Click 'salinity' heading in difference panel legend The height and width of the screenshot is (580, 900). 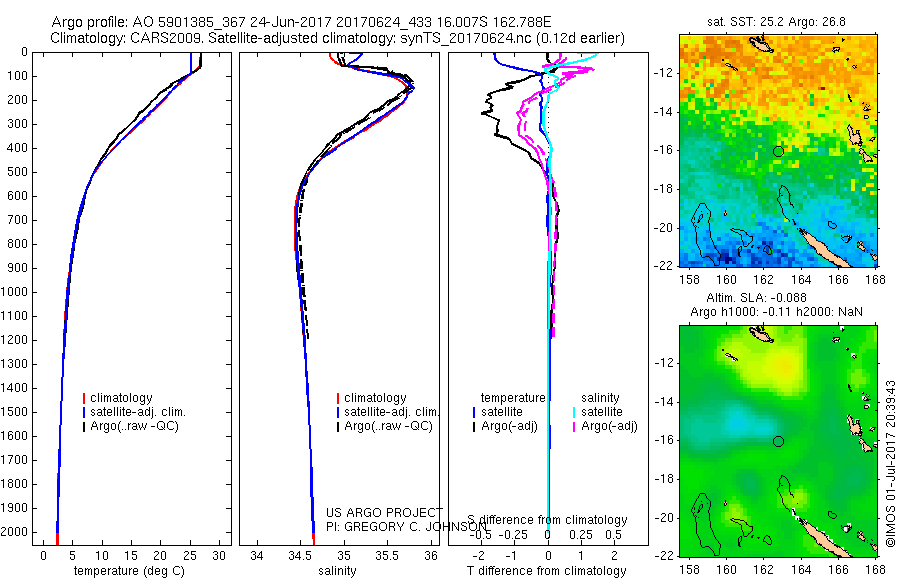click(600, 398)
